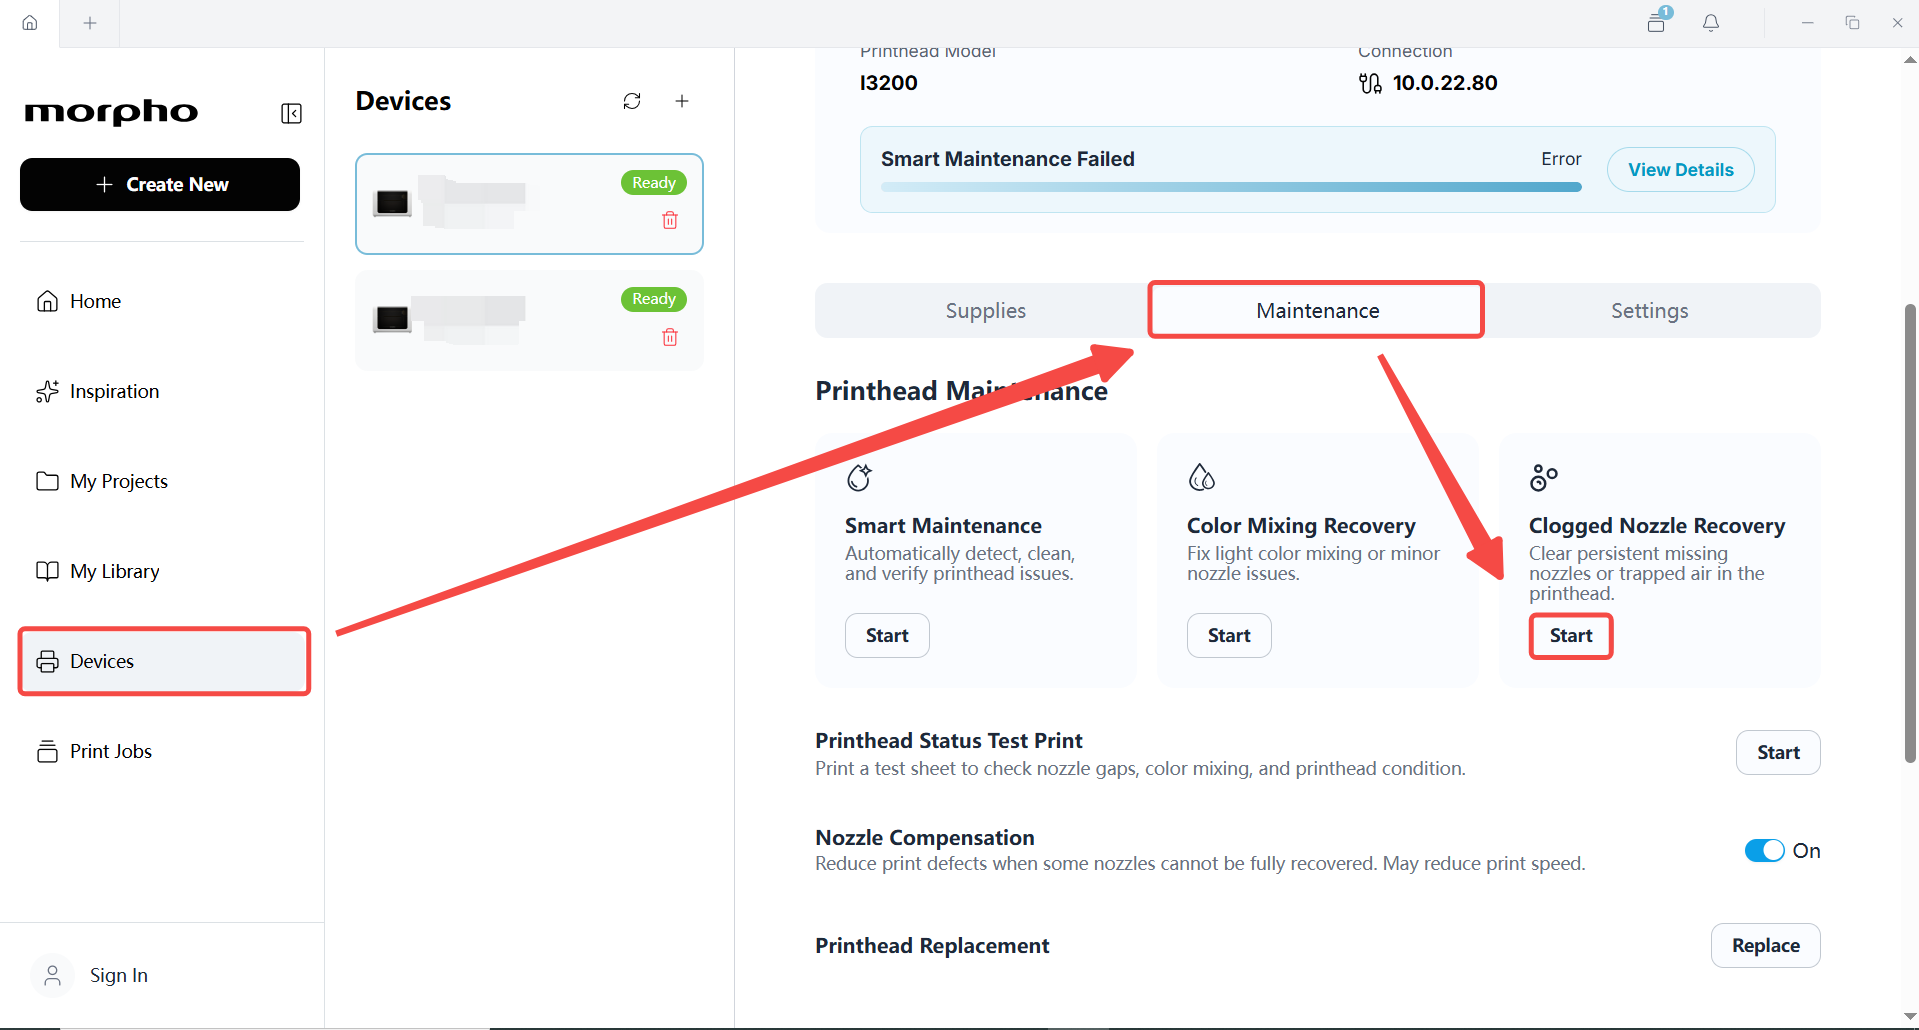This screenshot has height=1030, width=1919.
Task: Start Smart Maintenance
Action: [887, 636]
